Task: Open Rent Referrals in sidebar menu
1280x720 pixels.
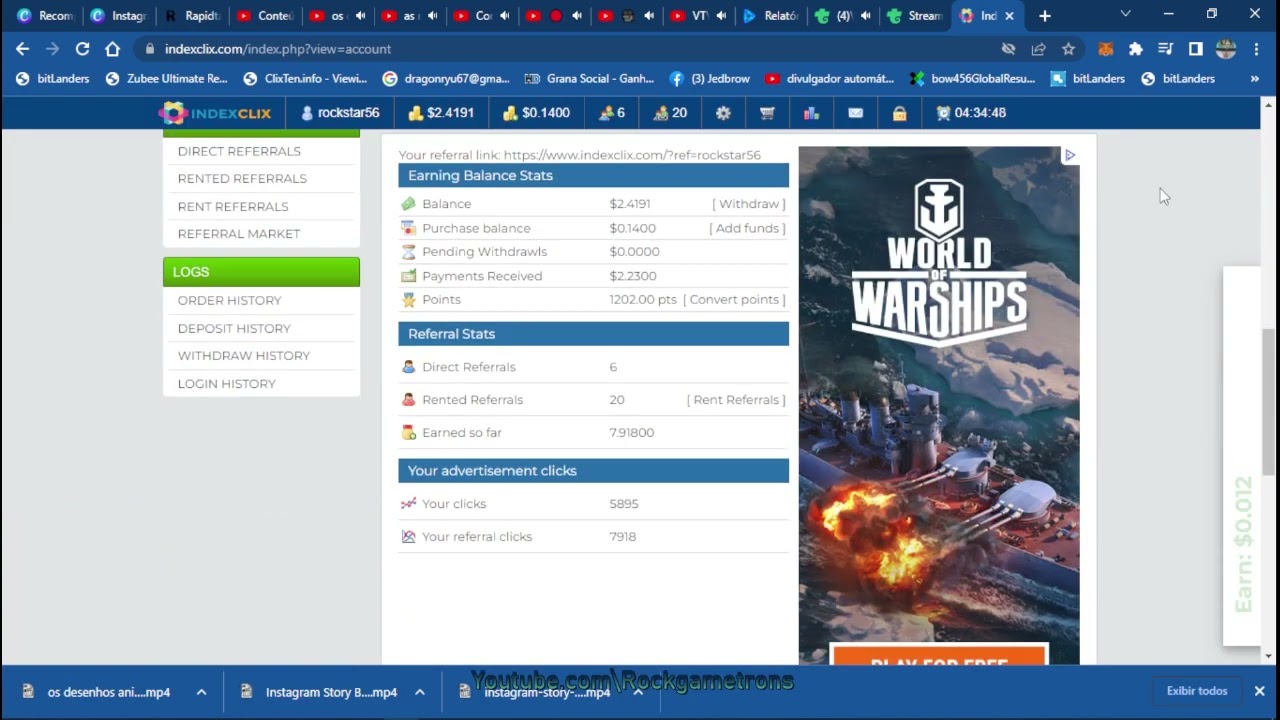Action: [233, 206]
